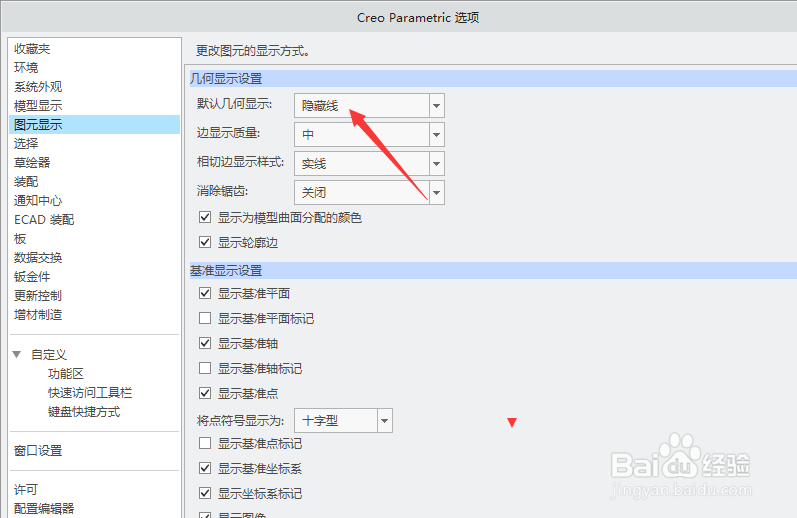Screen dimensions: 797x518
Task: Toggle 显示基准轴 checkbox
Action: pos(205,344)
